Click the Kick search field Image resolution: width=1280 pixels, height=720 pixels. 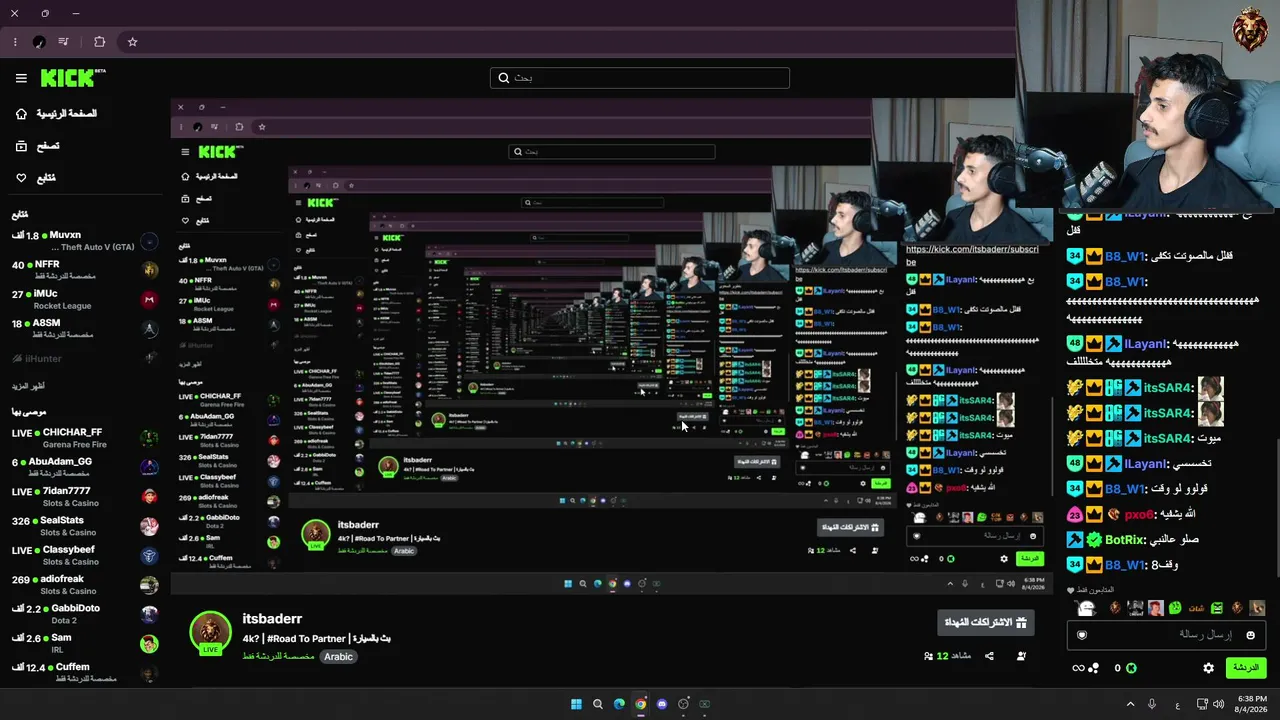pos(640,78)
